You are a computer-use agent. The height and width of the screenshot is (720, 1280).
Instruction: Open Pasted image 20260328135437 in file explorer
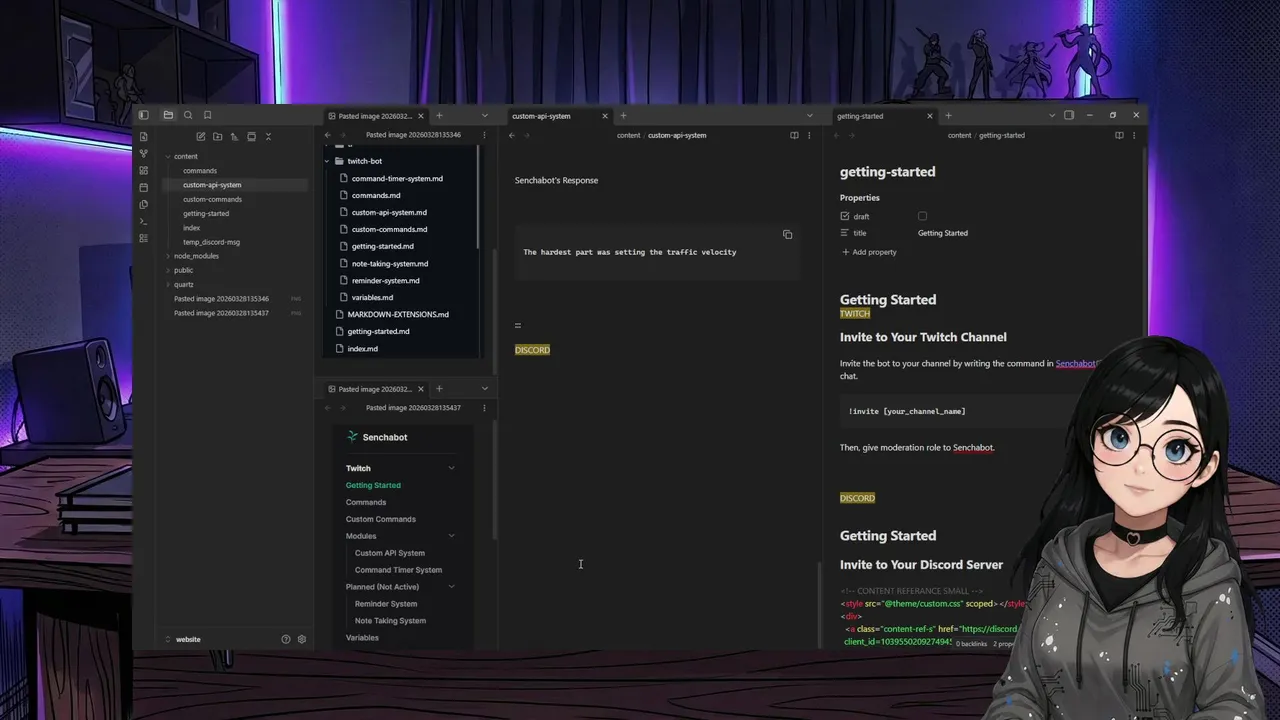pyautogui.click(x=221, y=313)
